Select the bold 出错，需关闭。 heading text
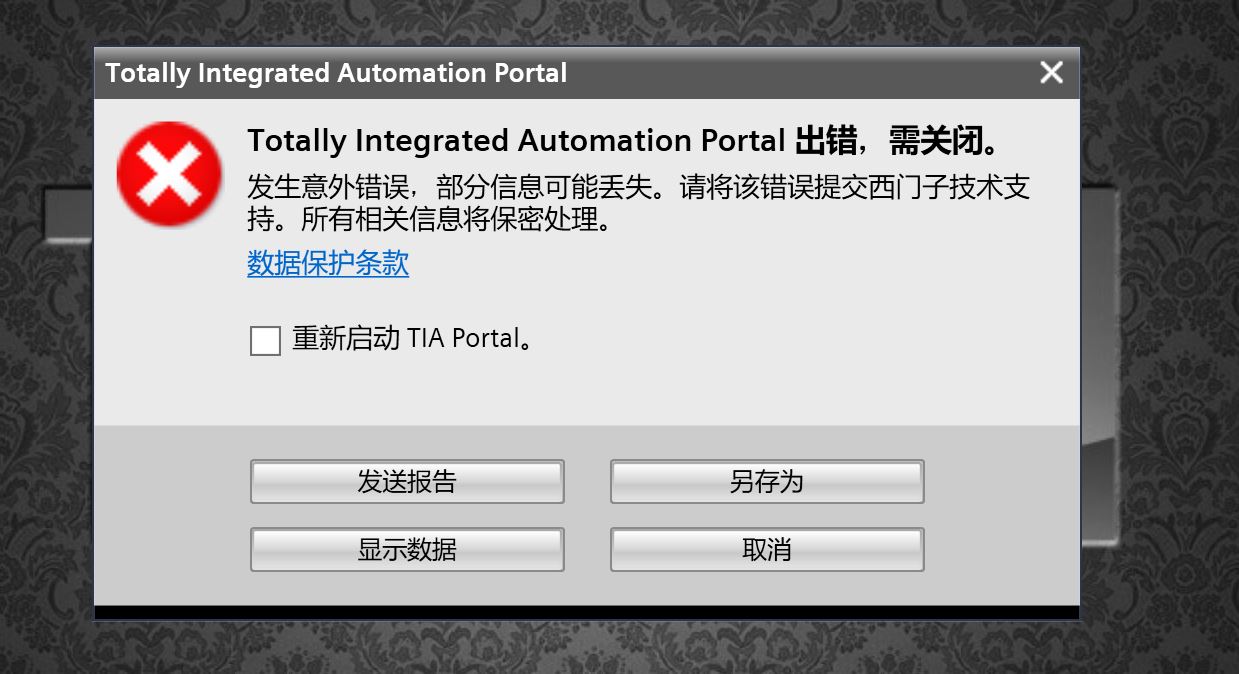The width and height of the screenshot is (1239, 674). [898, 141]
